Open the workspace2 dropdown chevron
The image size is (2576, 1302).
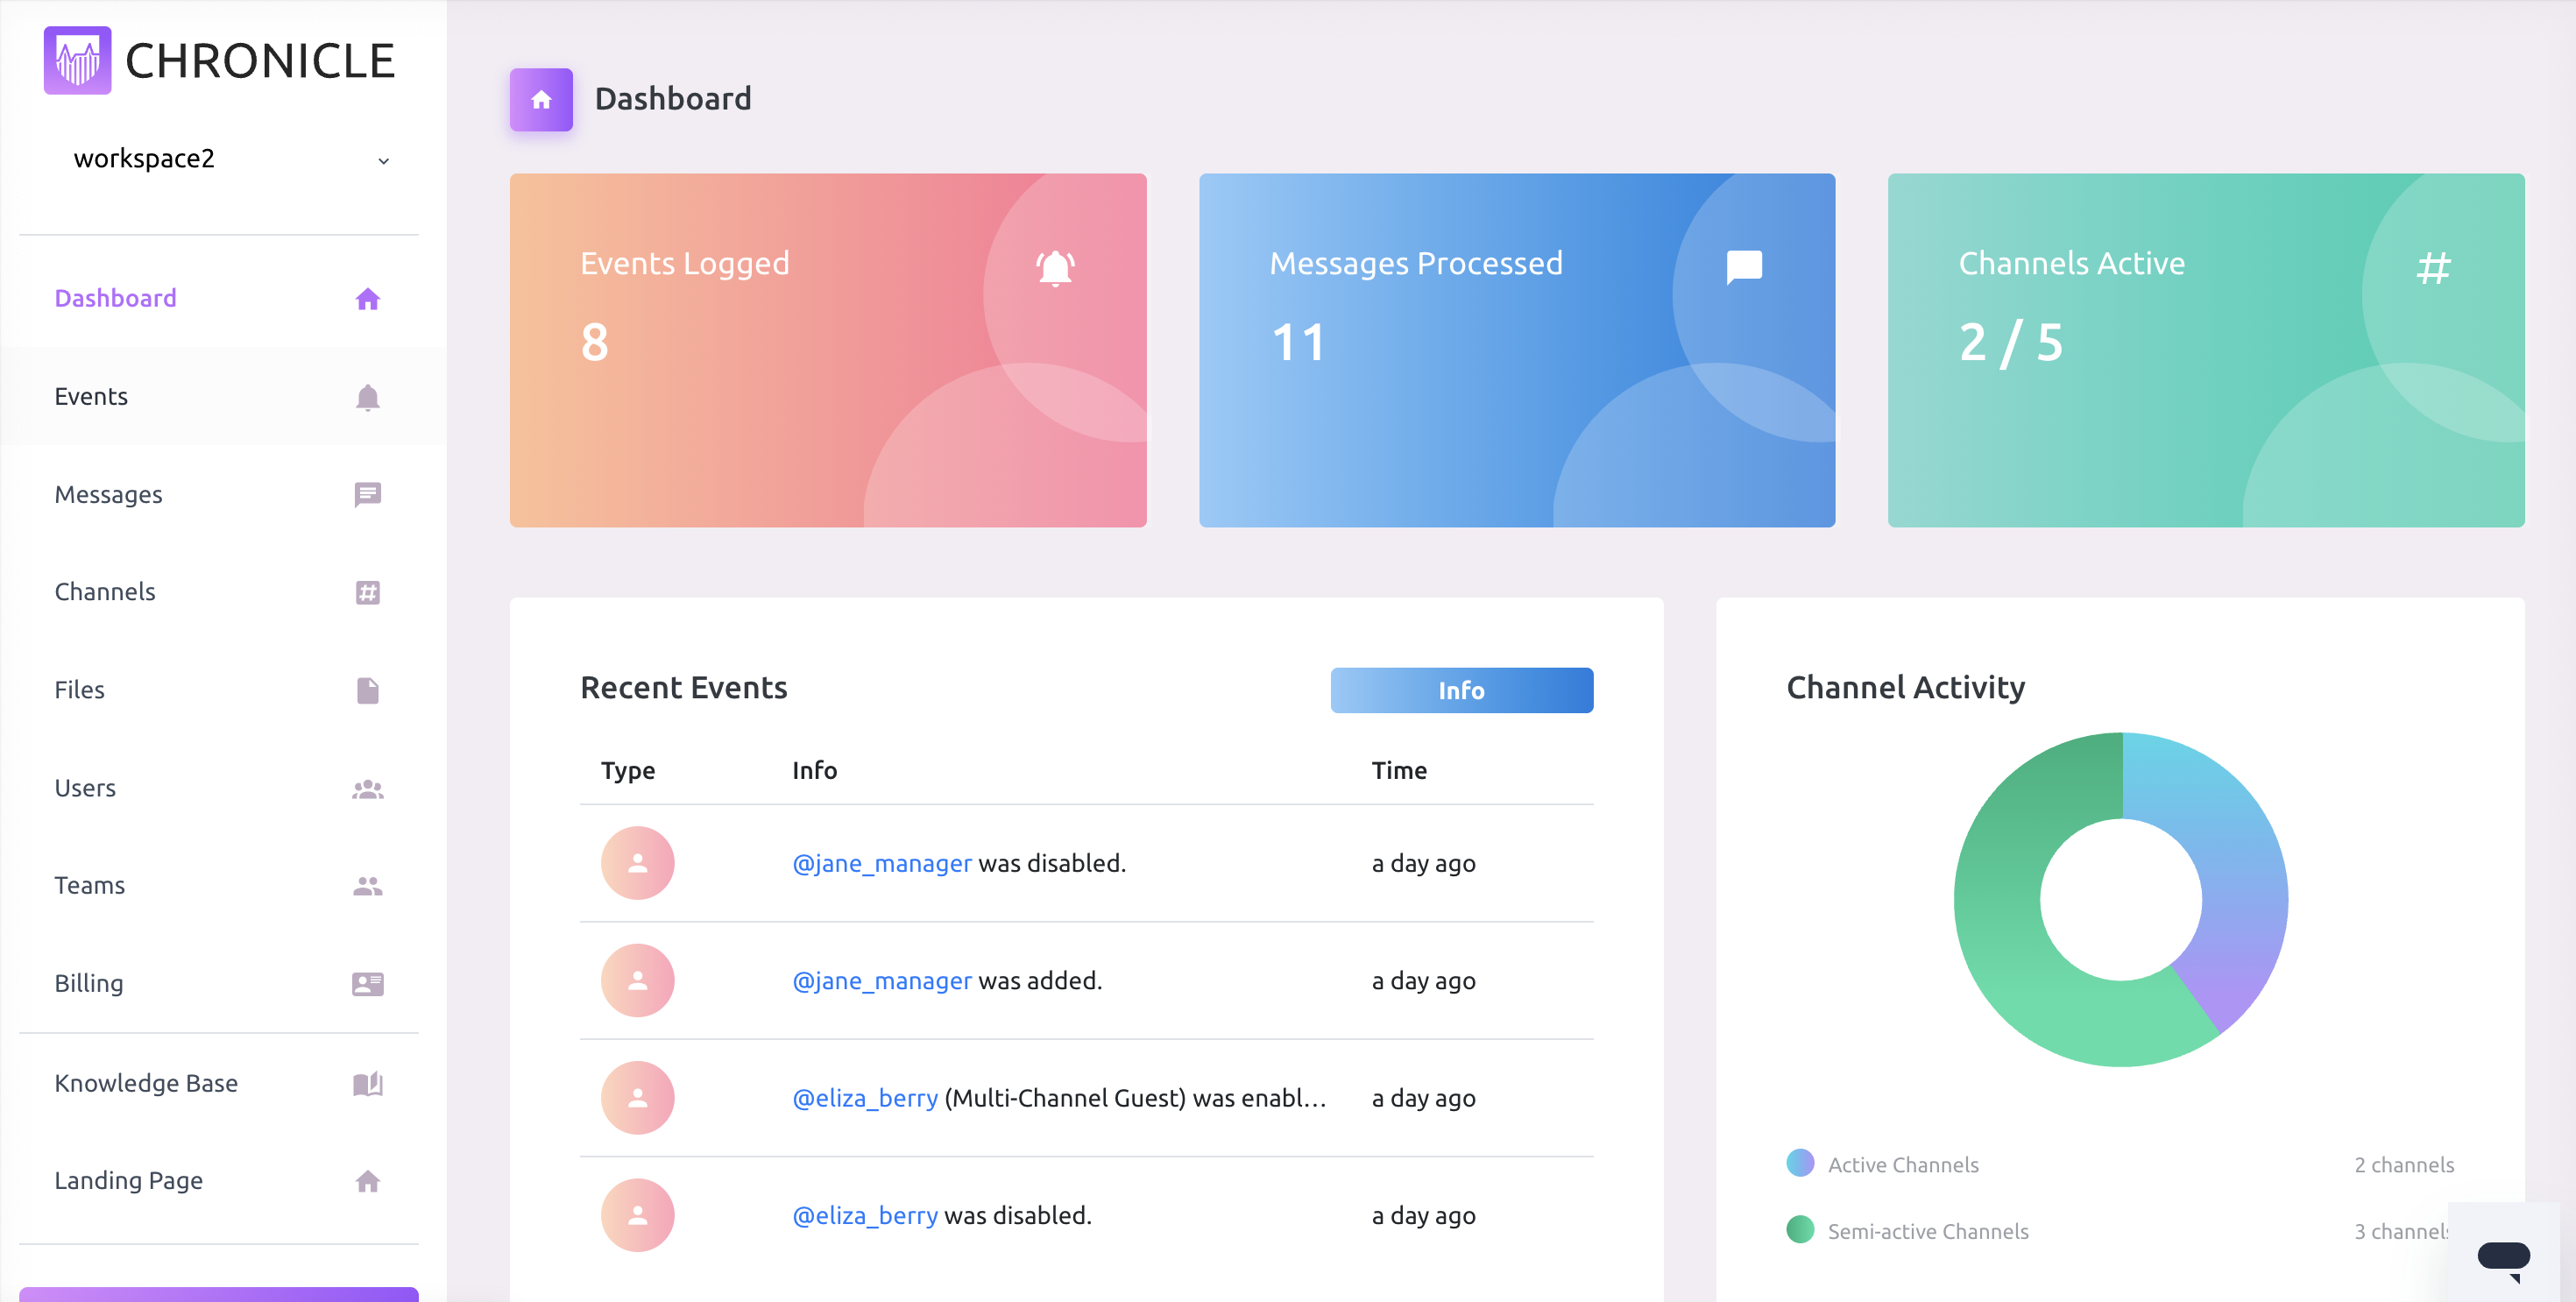pyautogui.click(x=383, y=161)
